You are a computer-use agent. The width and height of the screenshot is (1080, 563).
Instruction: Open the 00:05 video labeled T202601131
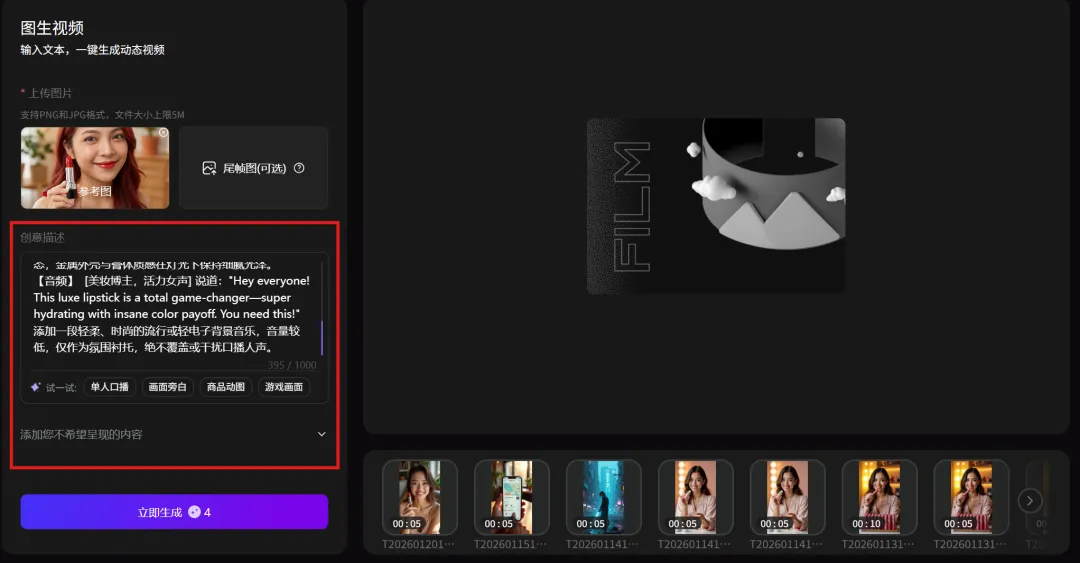coord(970,498)
